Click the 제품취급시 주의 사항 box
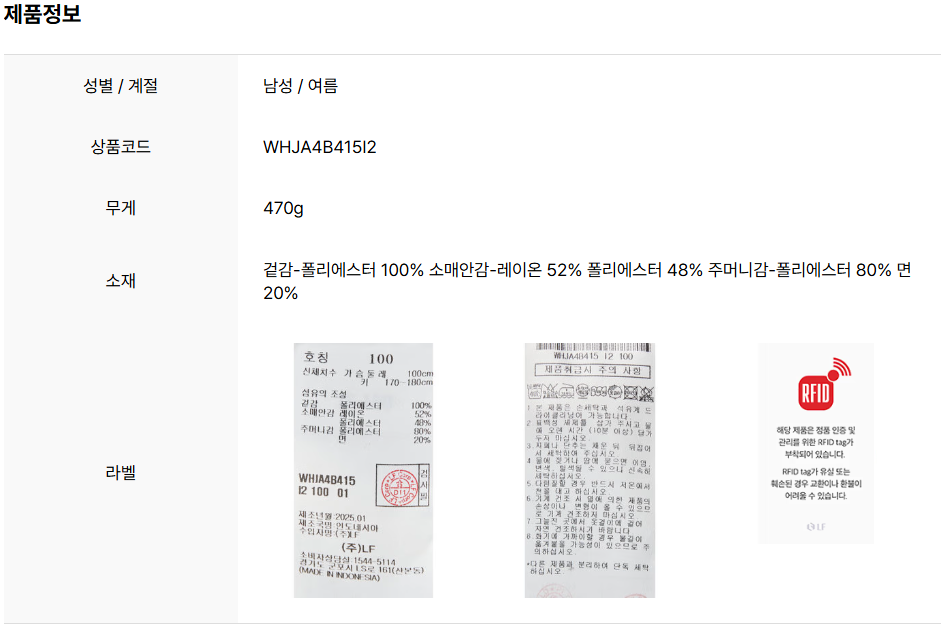Image resolution: width=952 pixels, height=627 pixels. [593, 370]
